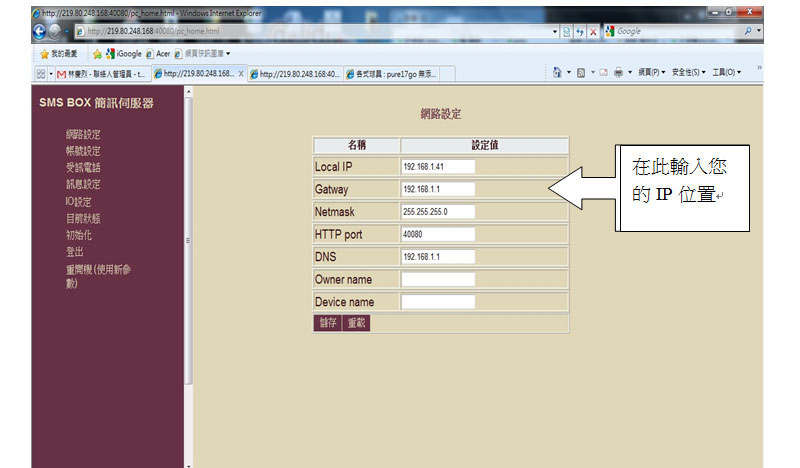Click the Home icon in command bar
Screen dimensions: 800x468
[x=557, y=72]
